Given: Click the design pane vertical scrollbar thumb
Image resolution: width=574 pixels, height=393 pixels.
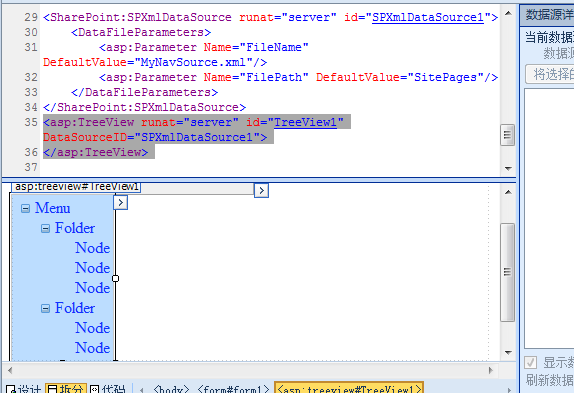Looking at the screenshot, I should coord(507,272).
